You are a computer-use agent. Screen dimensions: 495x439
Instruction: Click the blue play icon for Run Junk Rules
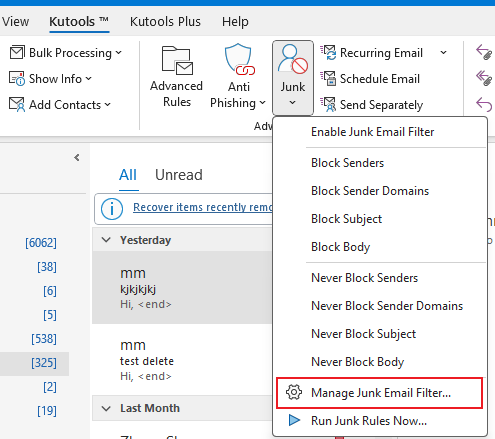(294, 420)
